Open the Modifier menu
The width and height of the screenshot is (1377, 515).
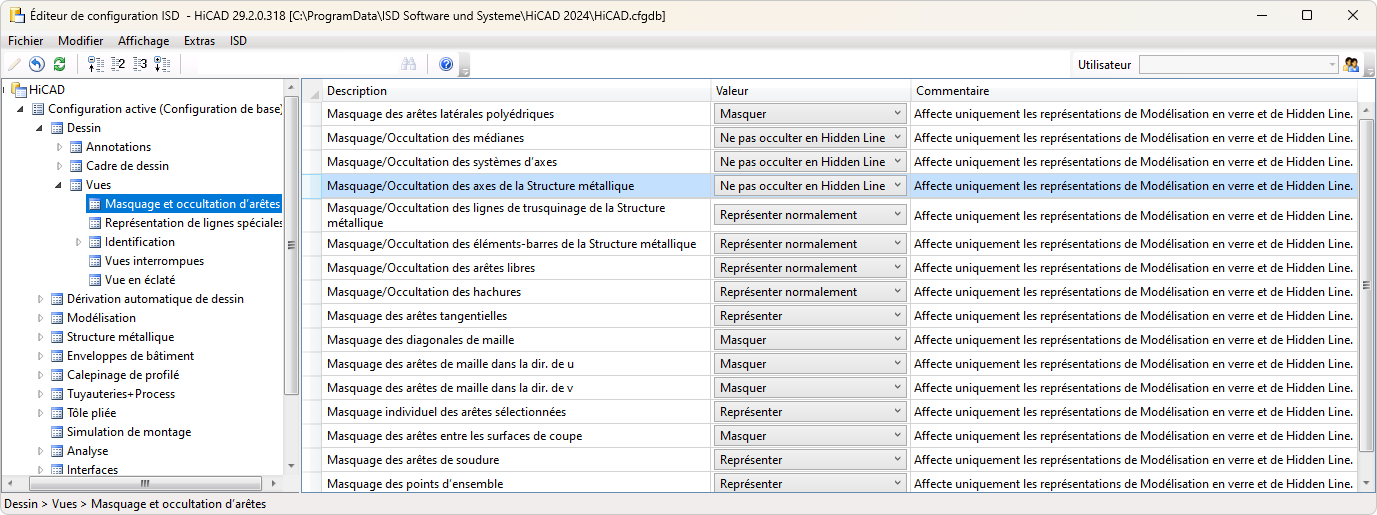tap(80, 41)
